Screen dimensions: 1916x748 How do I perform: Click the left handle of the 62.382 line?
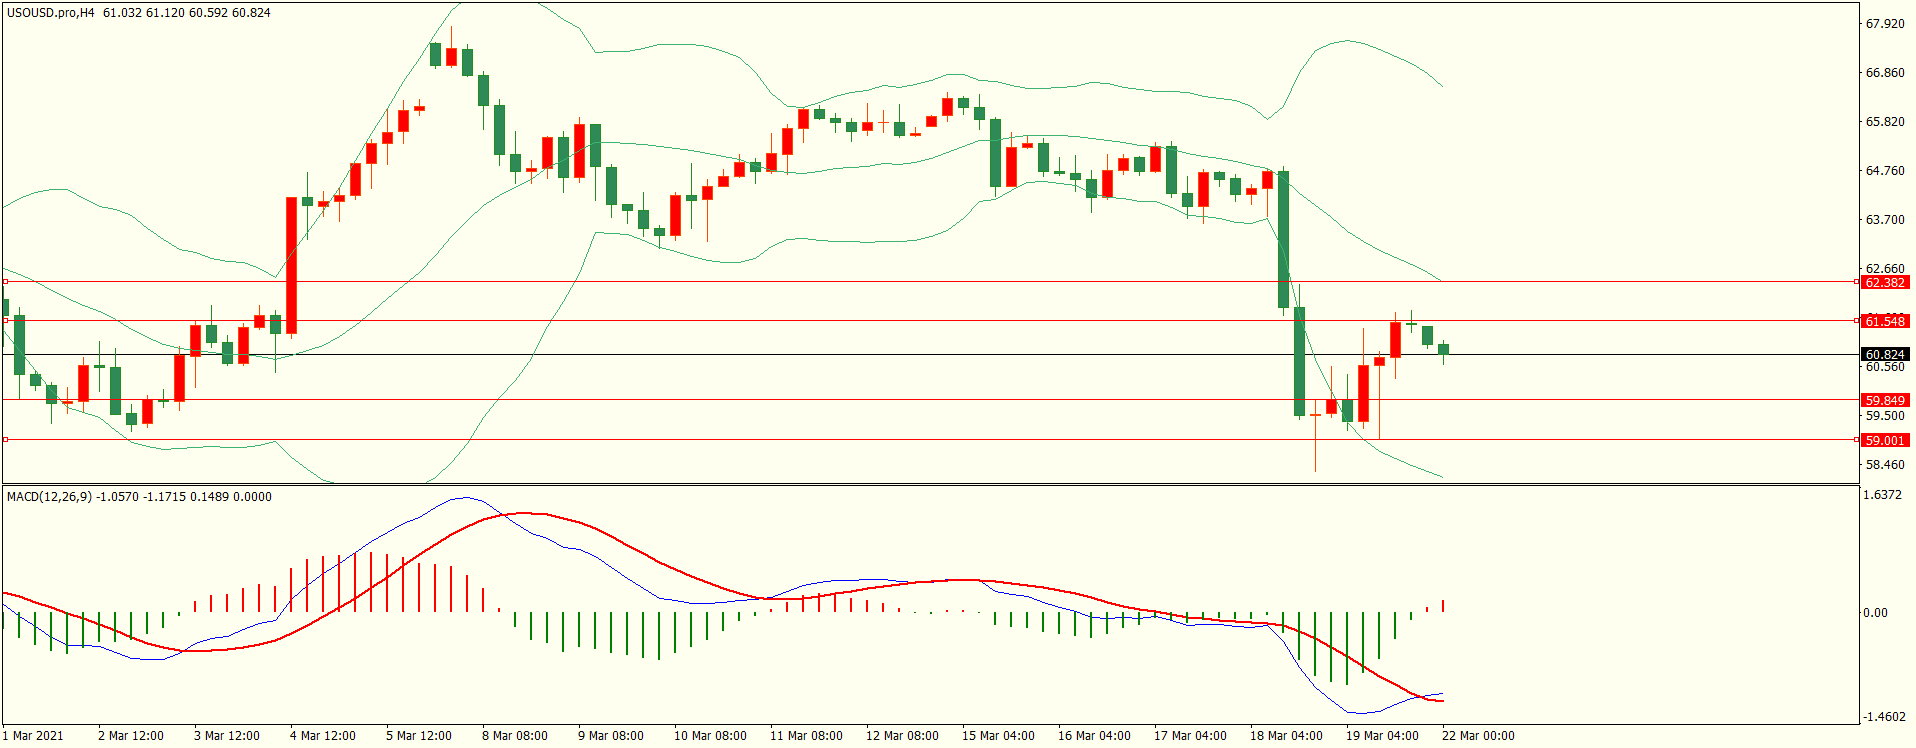point(6,282)
